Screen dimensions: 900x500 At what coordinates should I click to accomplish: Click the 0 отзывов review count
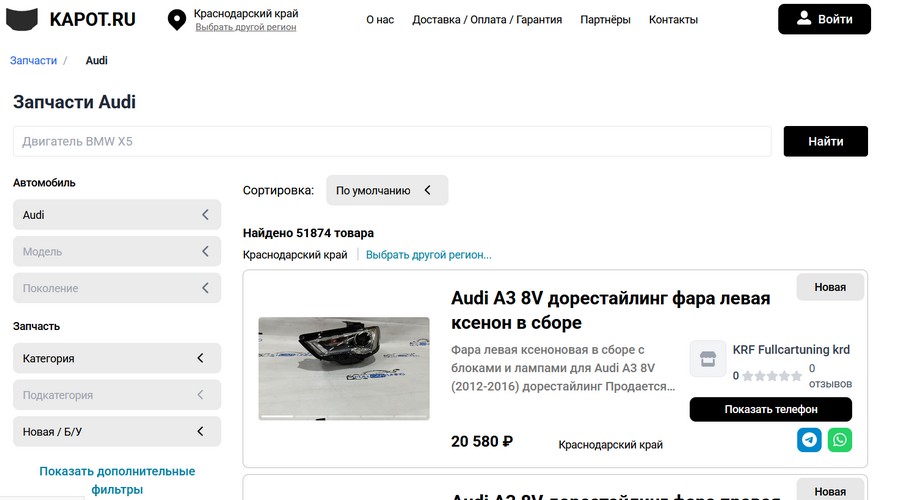click(x=830, y=376)
